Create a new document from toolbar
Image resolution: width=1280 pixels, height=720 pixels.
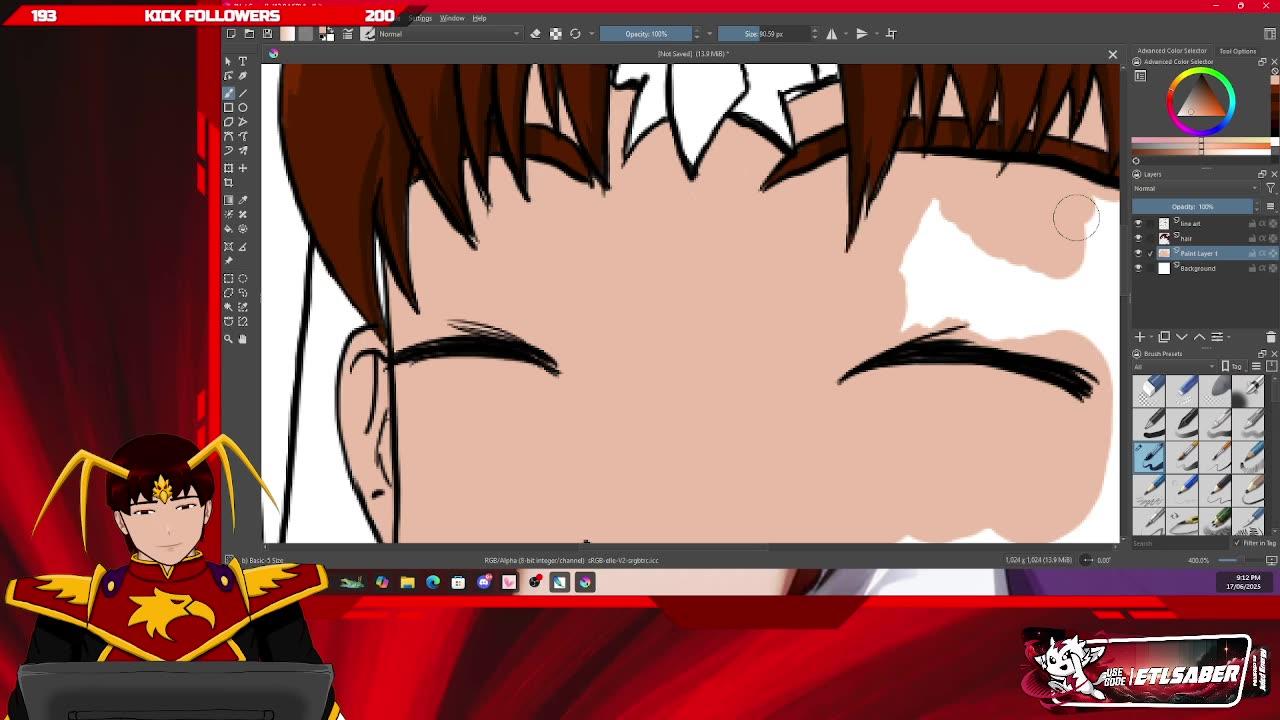[231, 34]
